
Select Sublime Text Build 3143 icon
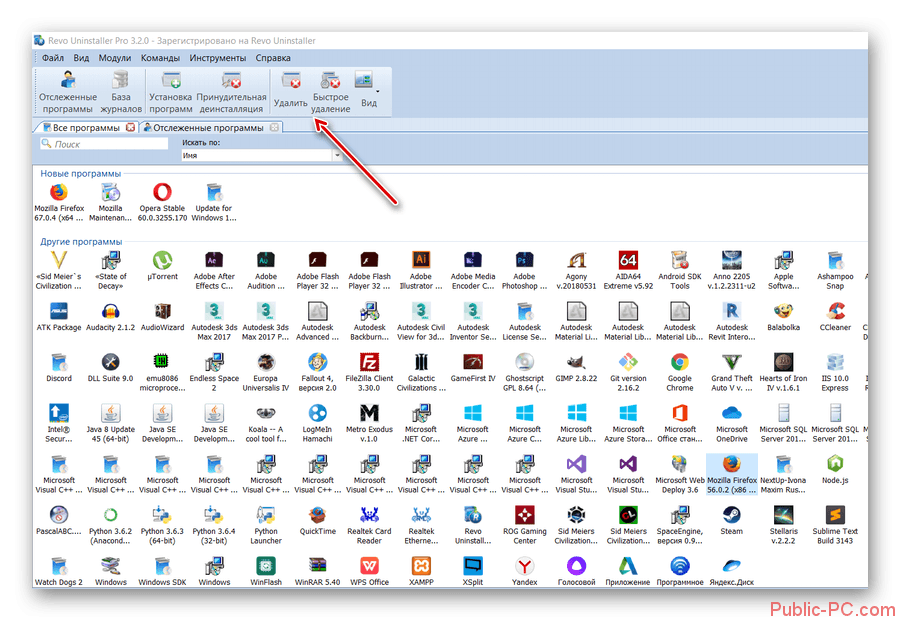pyautogui.click(x=835, y=525)
